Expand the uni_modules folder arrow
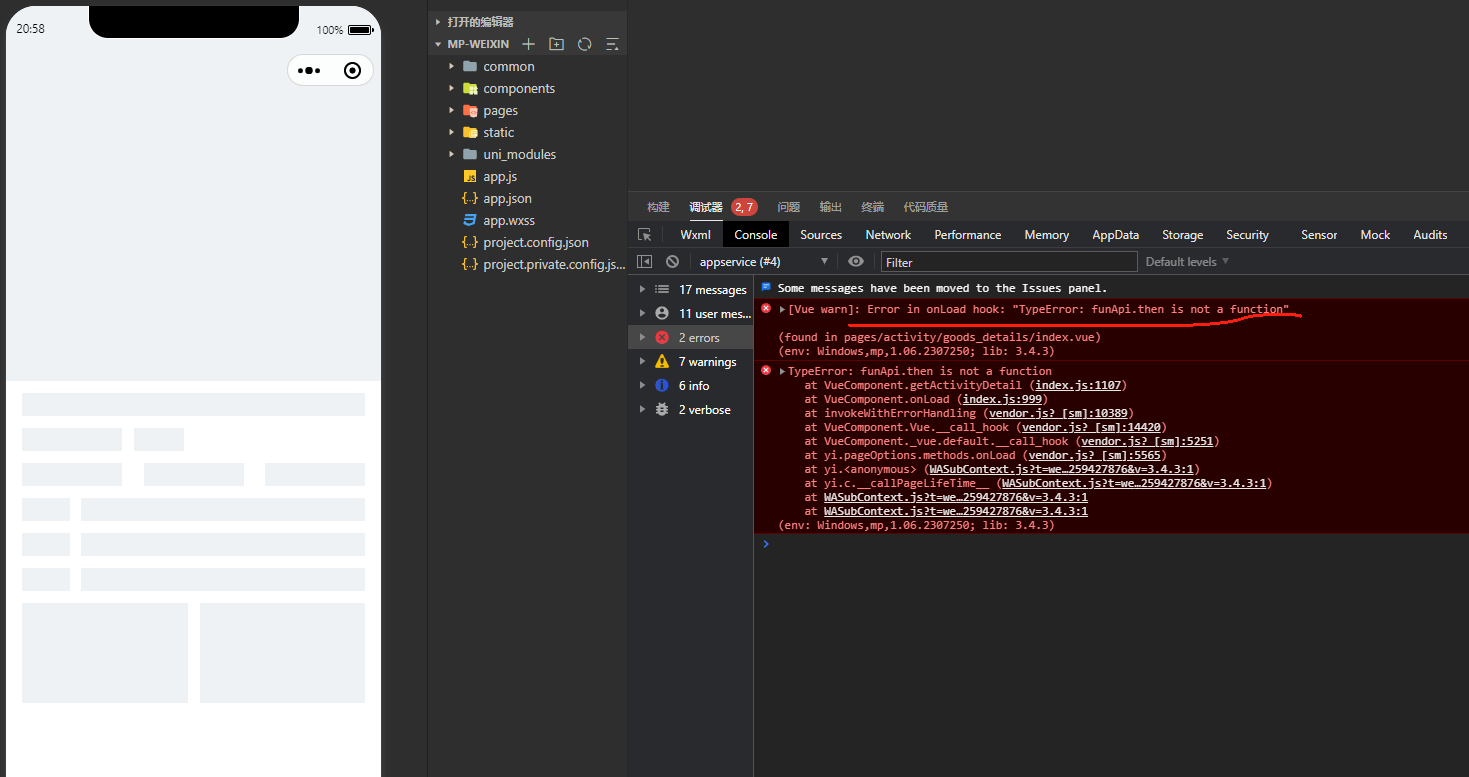 [451, 154]
